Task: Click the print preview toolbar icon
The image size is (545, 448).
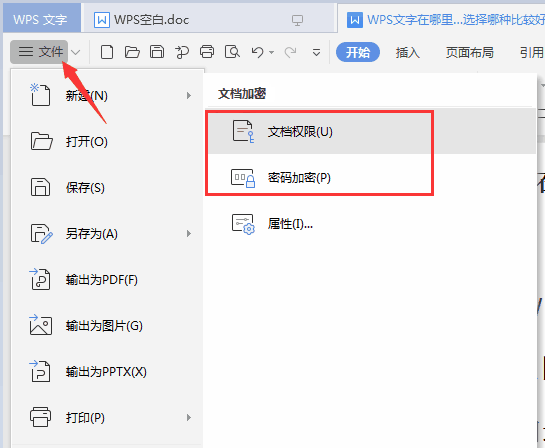Action: pos(232,52)
